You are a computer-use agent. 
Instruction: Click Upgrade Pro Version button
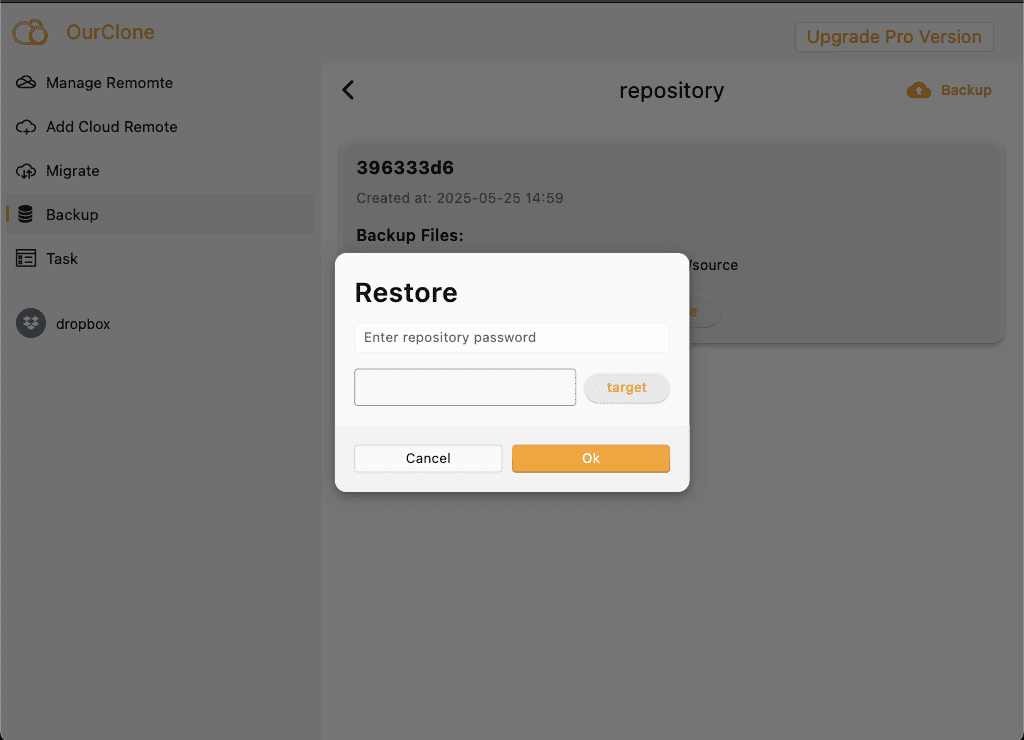tap(894, 37)
